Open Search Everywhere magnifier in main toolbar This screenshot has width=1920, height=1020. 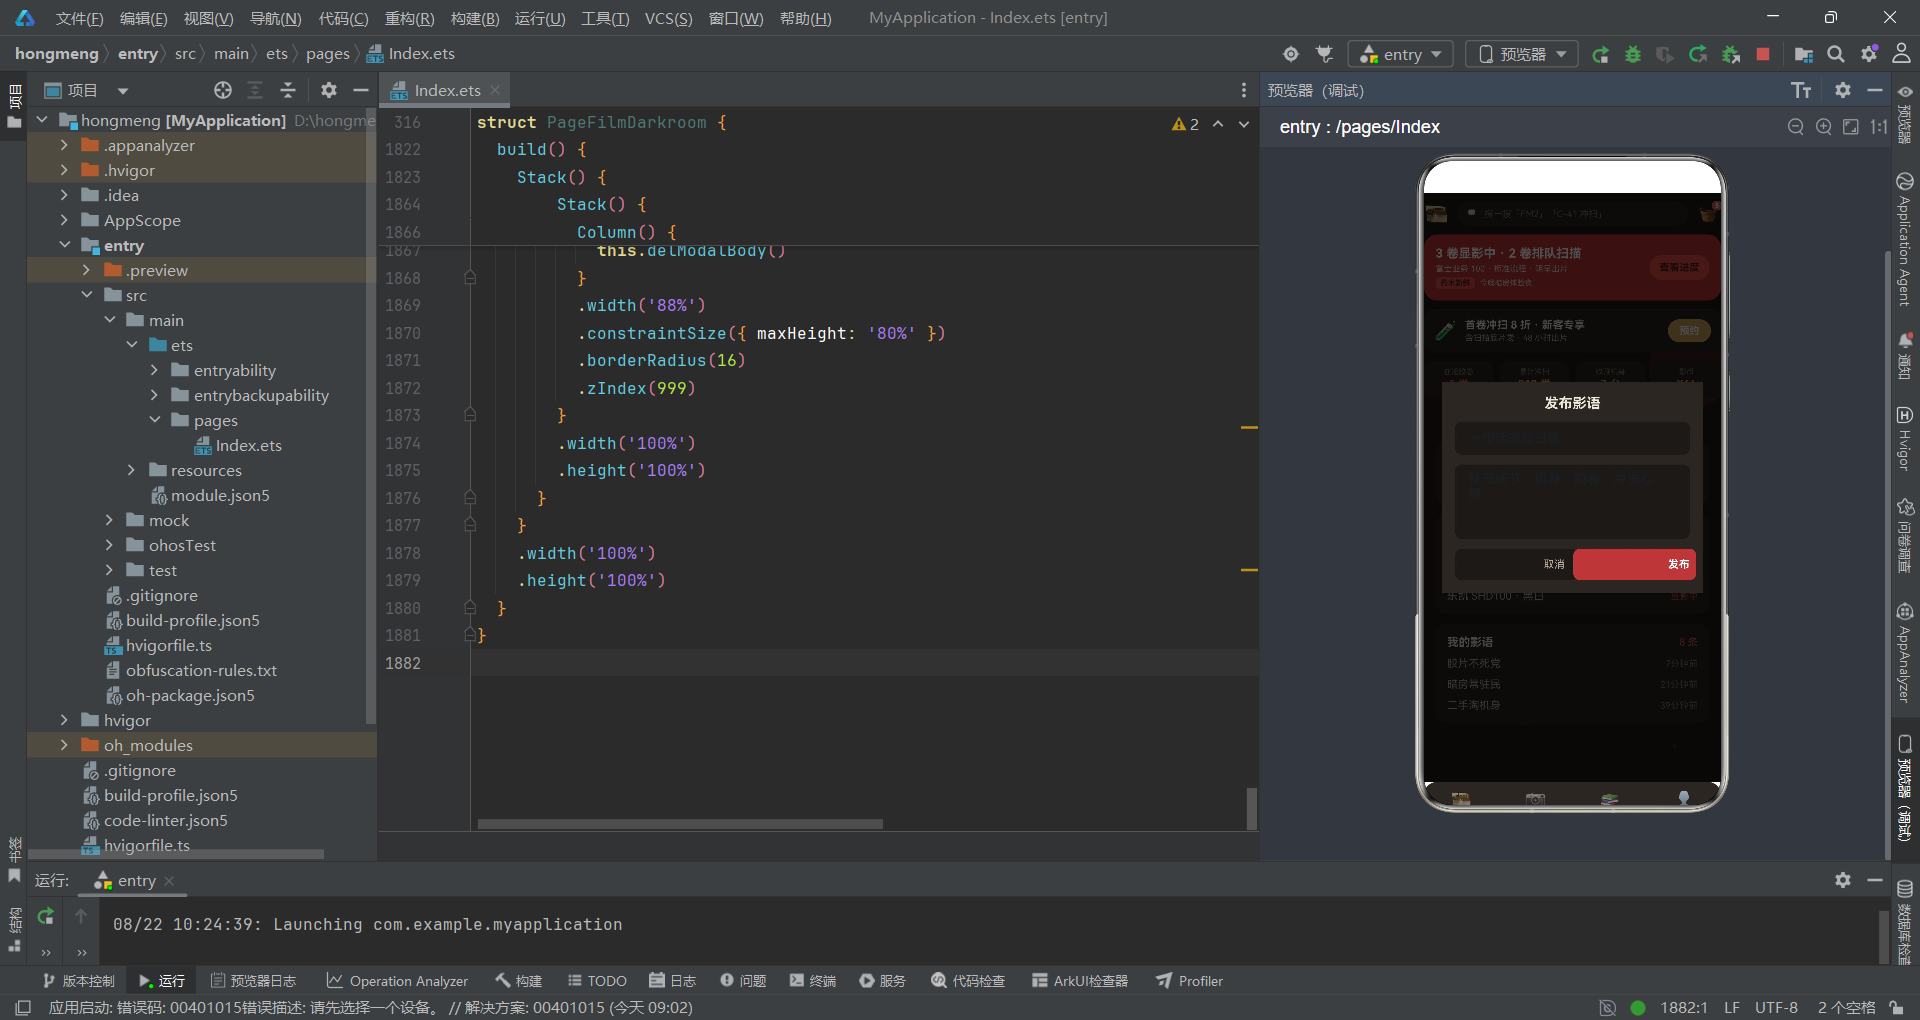(1836, 54)
